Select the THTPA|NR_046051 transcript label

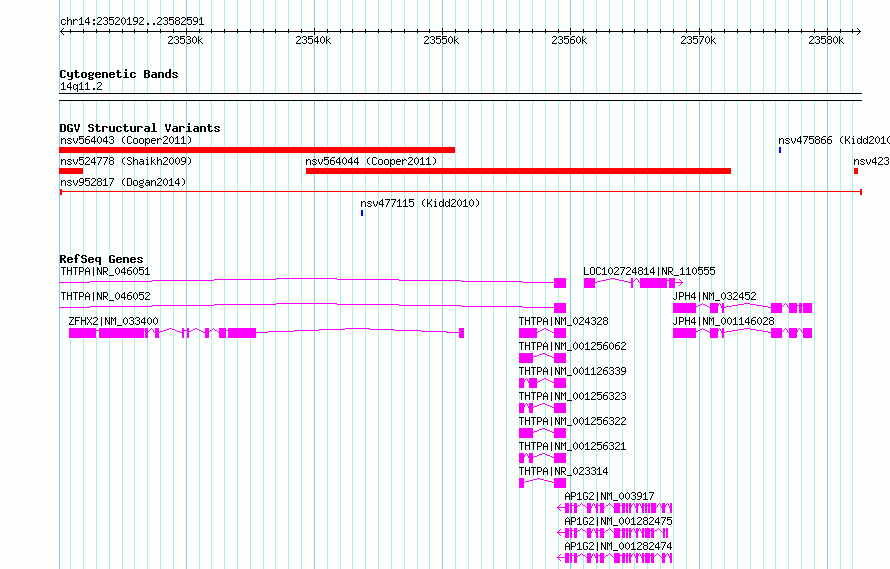[x=105, y=271]
